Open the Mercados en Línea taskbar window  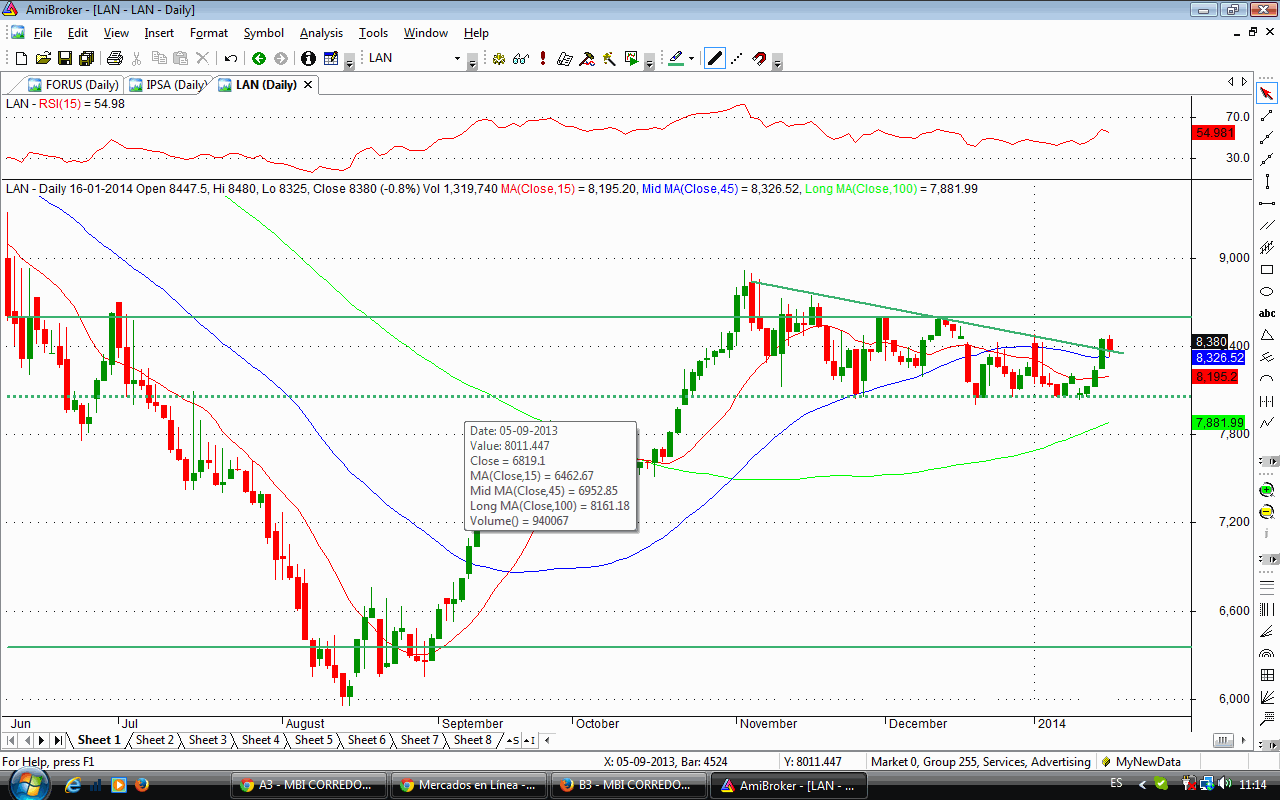point(467,785)
